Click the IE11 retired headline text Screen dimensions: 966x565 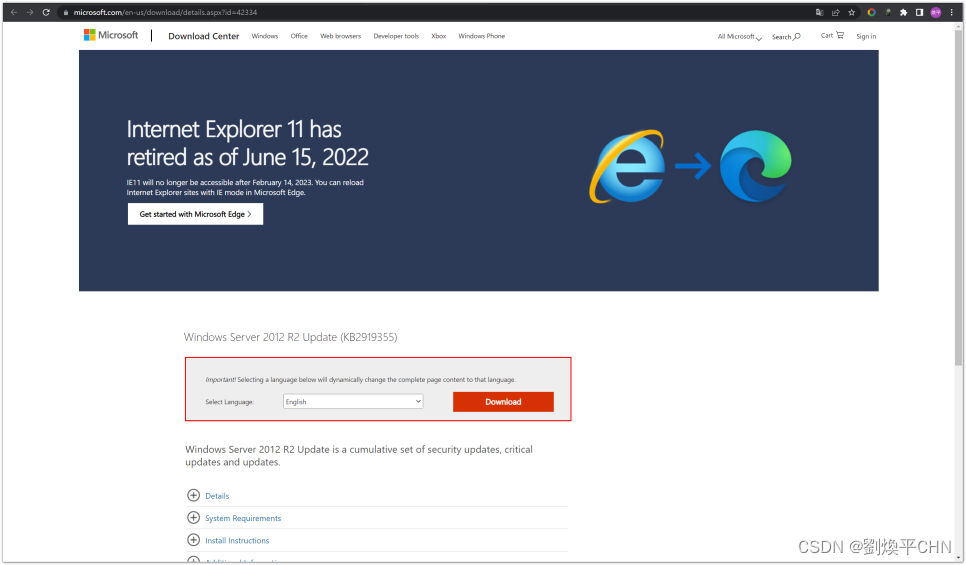point(247,143)
